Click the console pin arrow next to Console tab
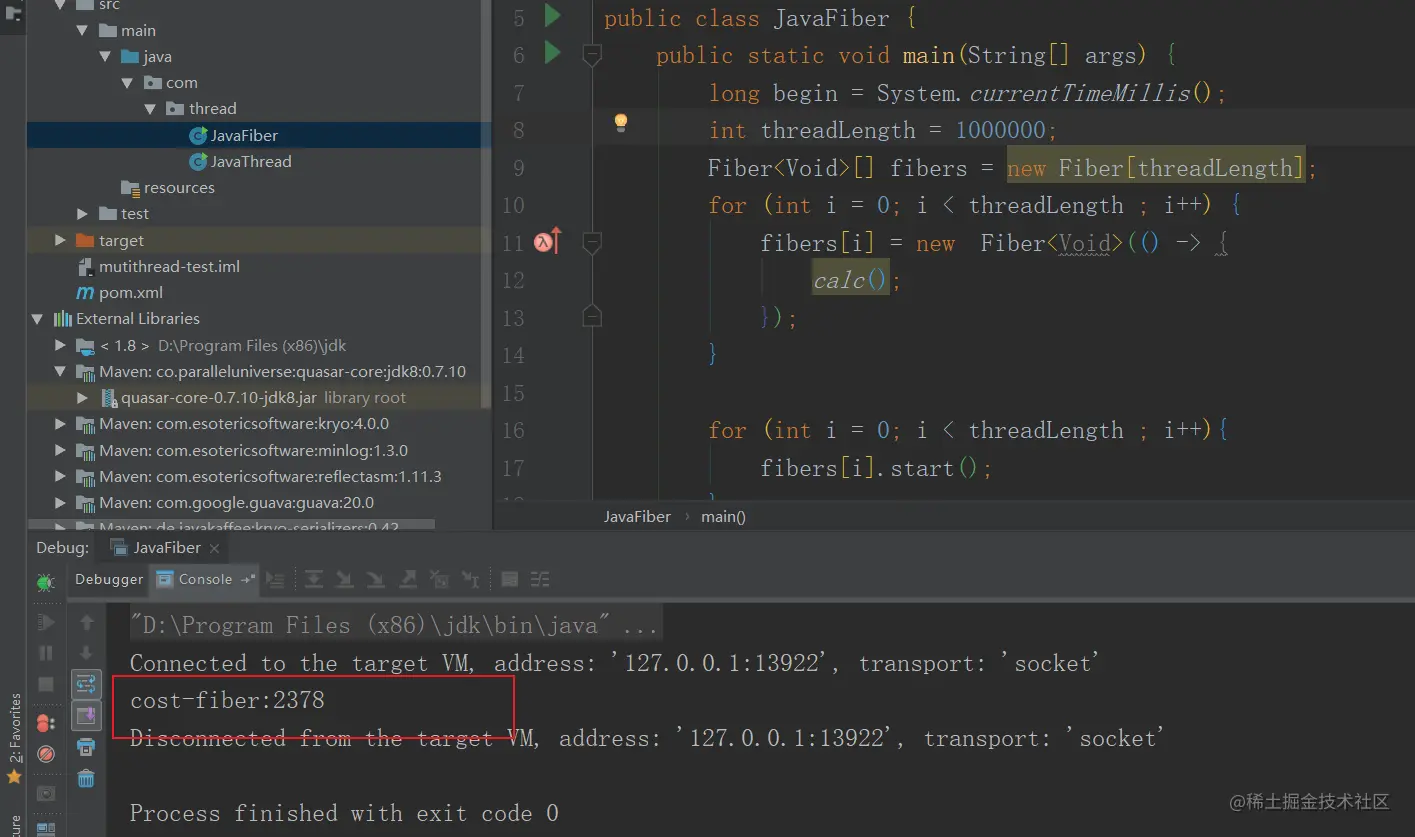The height and width of the screenshot is (837, 1415). tap(248, 579)
